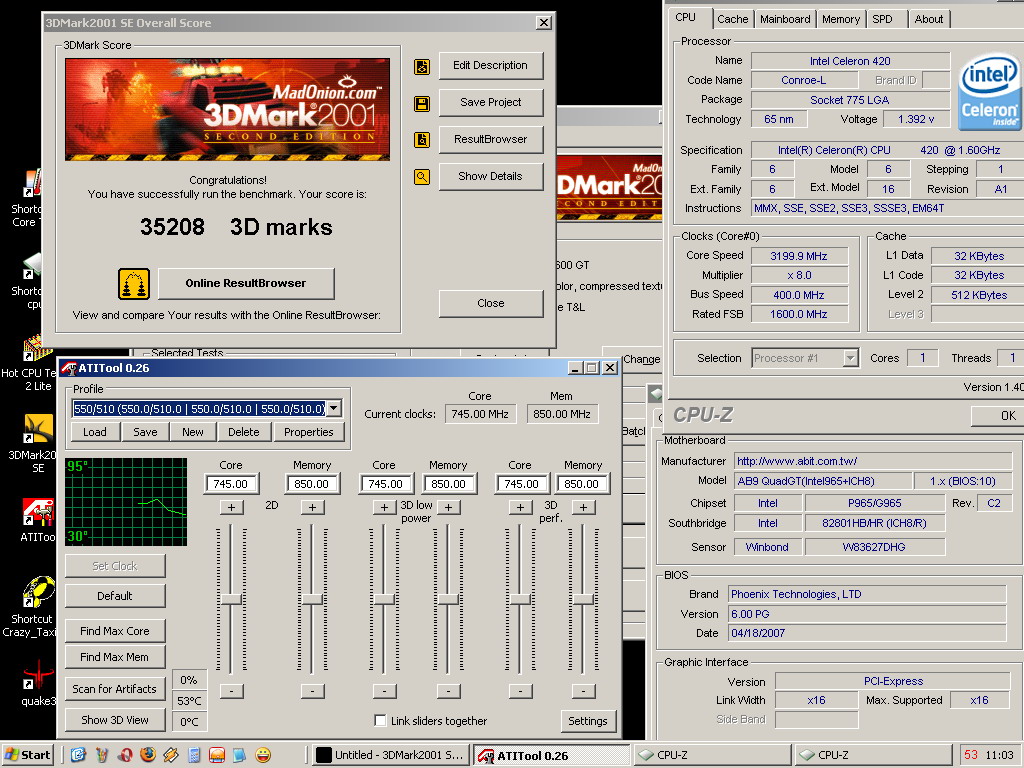The width and height of the screenshot is (1024, 768).
Task: Click the Find Max Core button
Action: pos(115,631)
